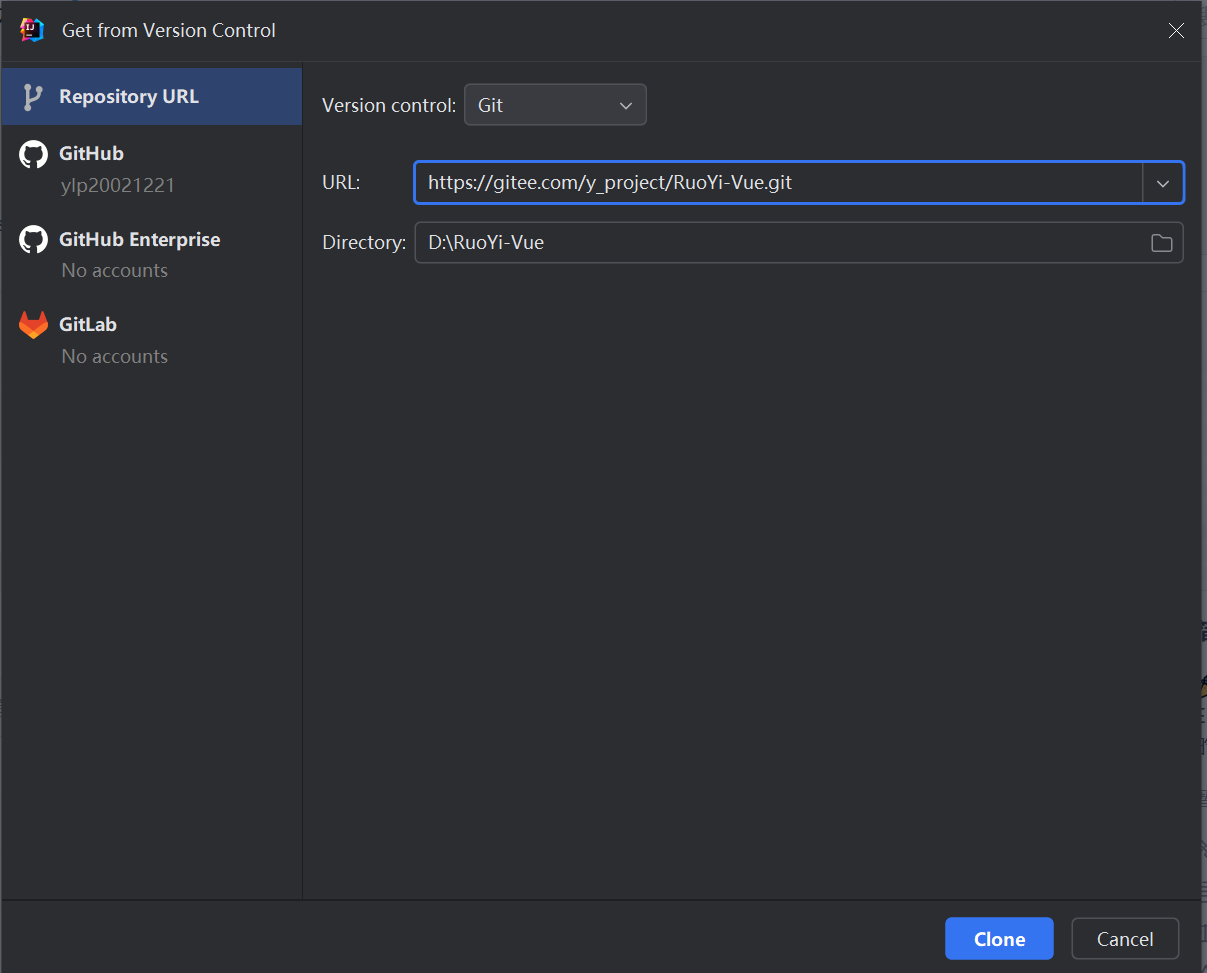Expand the URL history dropdown arrow
Image resolution: width=1207 pixels, height=973 pixels.
(x=1162, y=183)
